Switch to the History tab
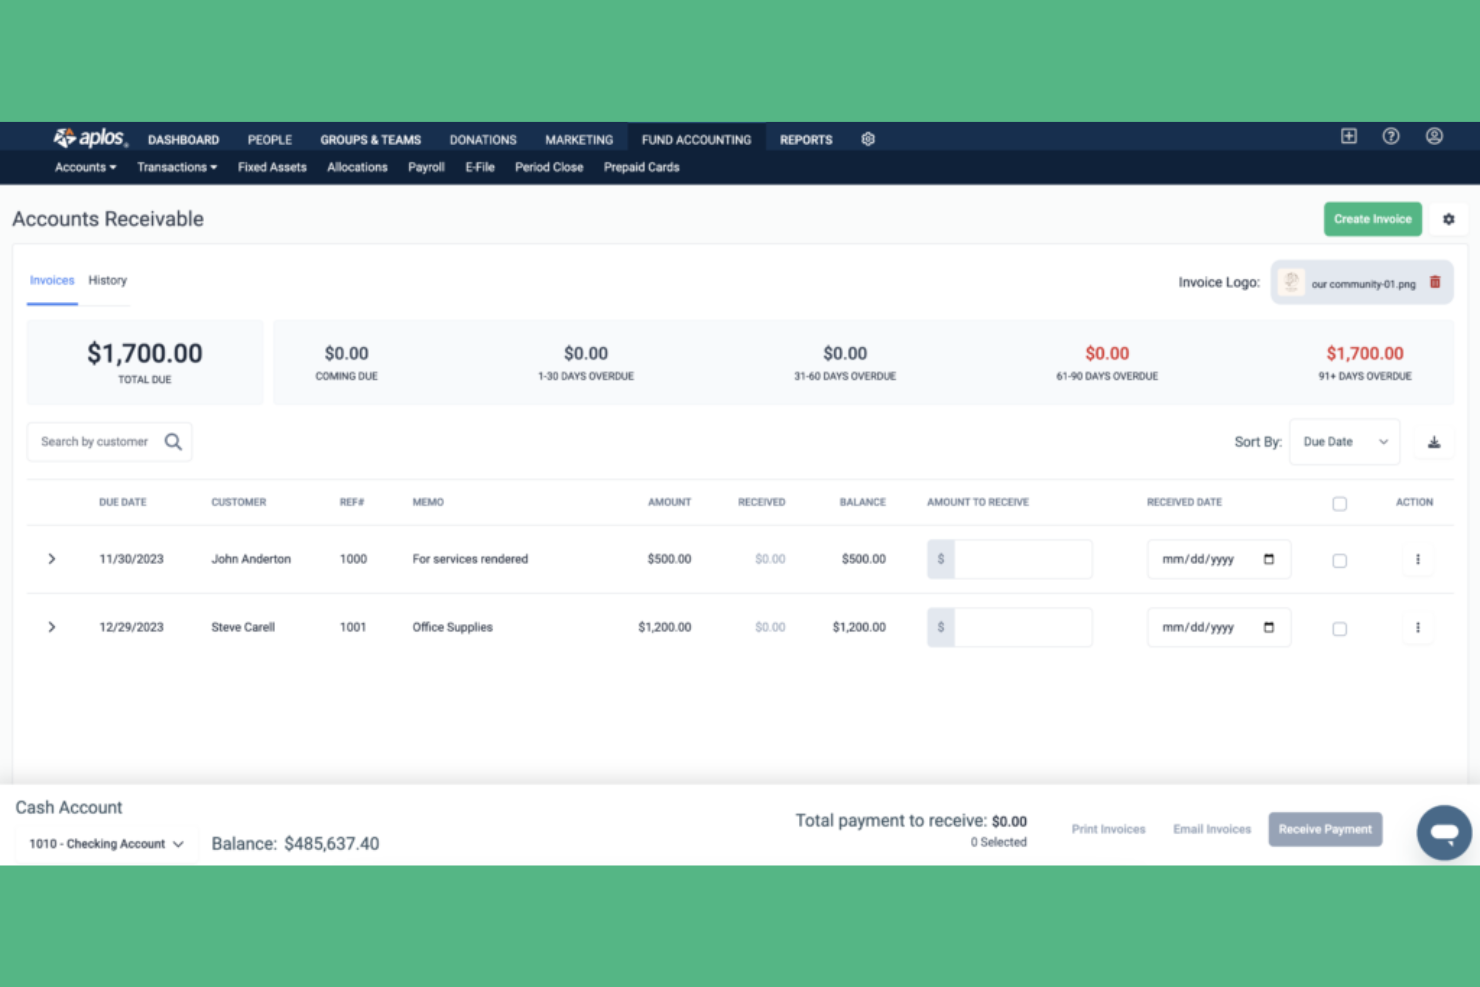This screenshot has height=987, width=1480. pyautogui.click(x=107, y=280)
